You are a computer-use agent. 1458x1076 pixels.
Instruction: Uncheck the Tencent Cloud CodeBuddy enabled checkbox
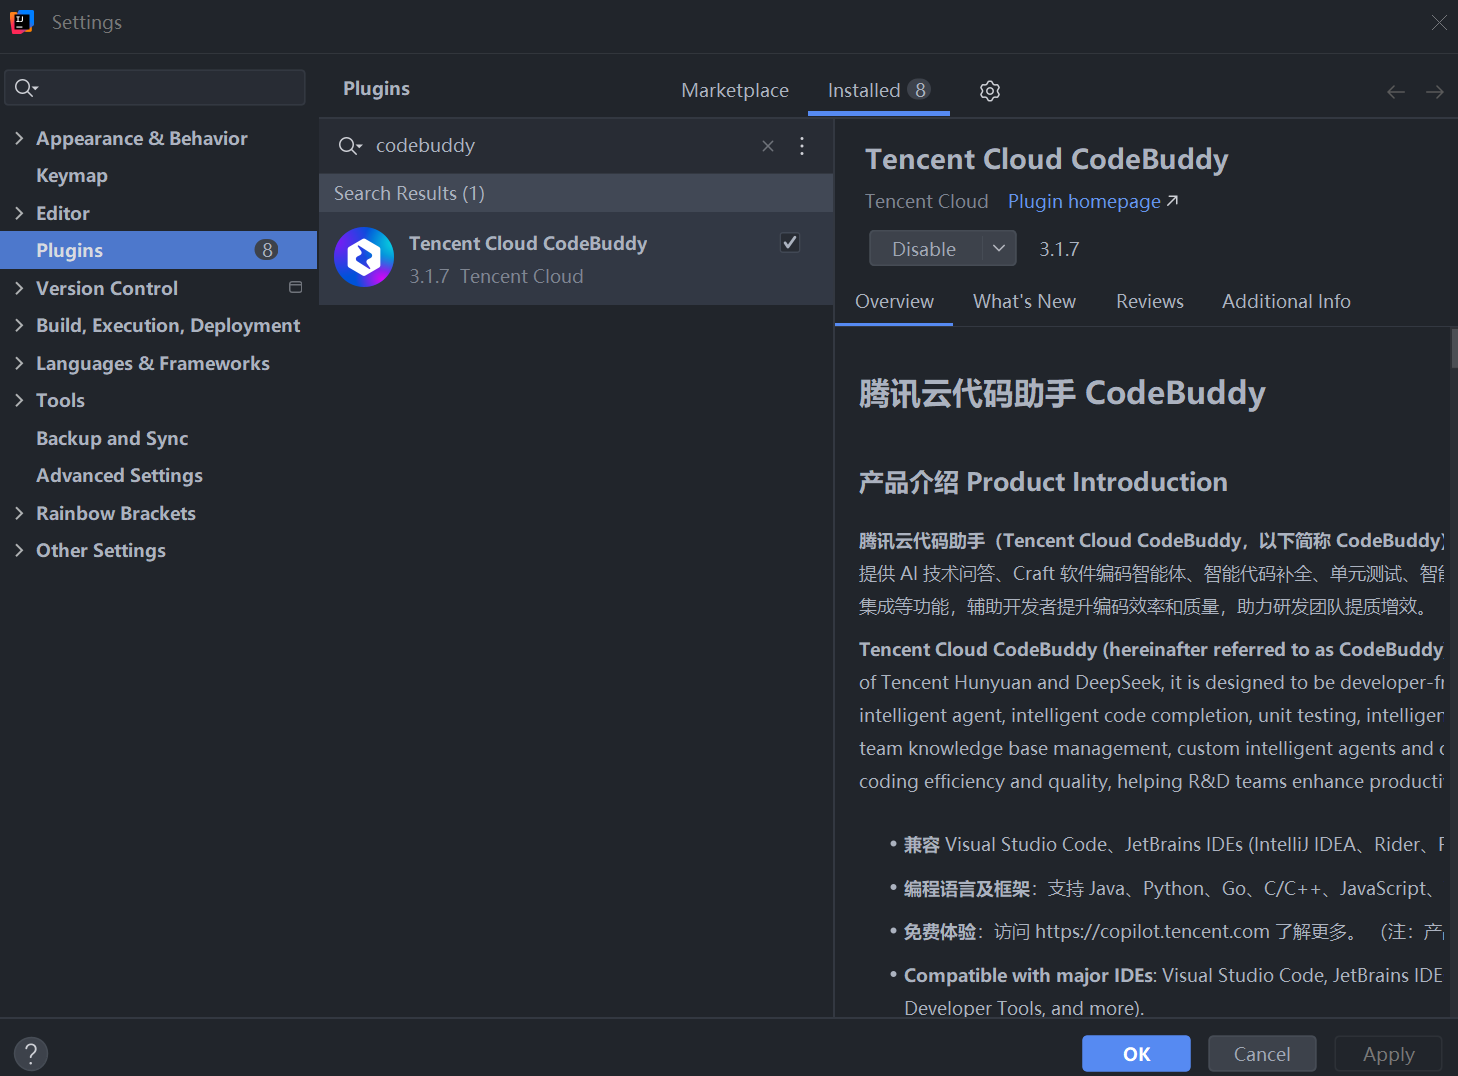(790, 242)
